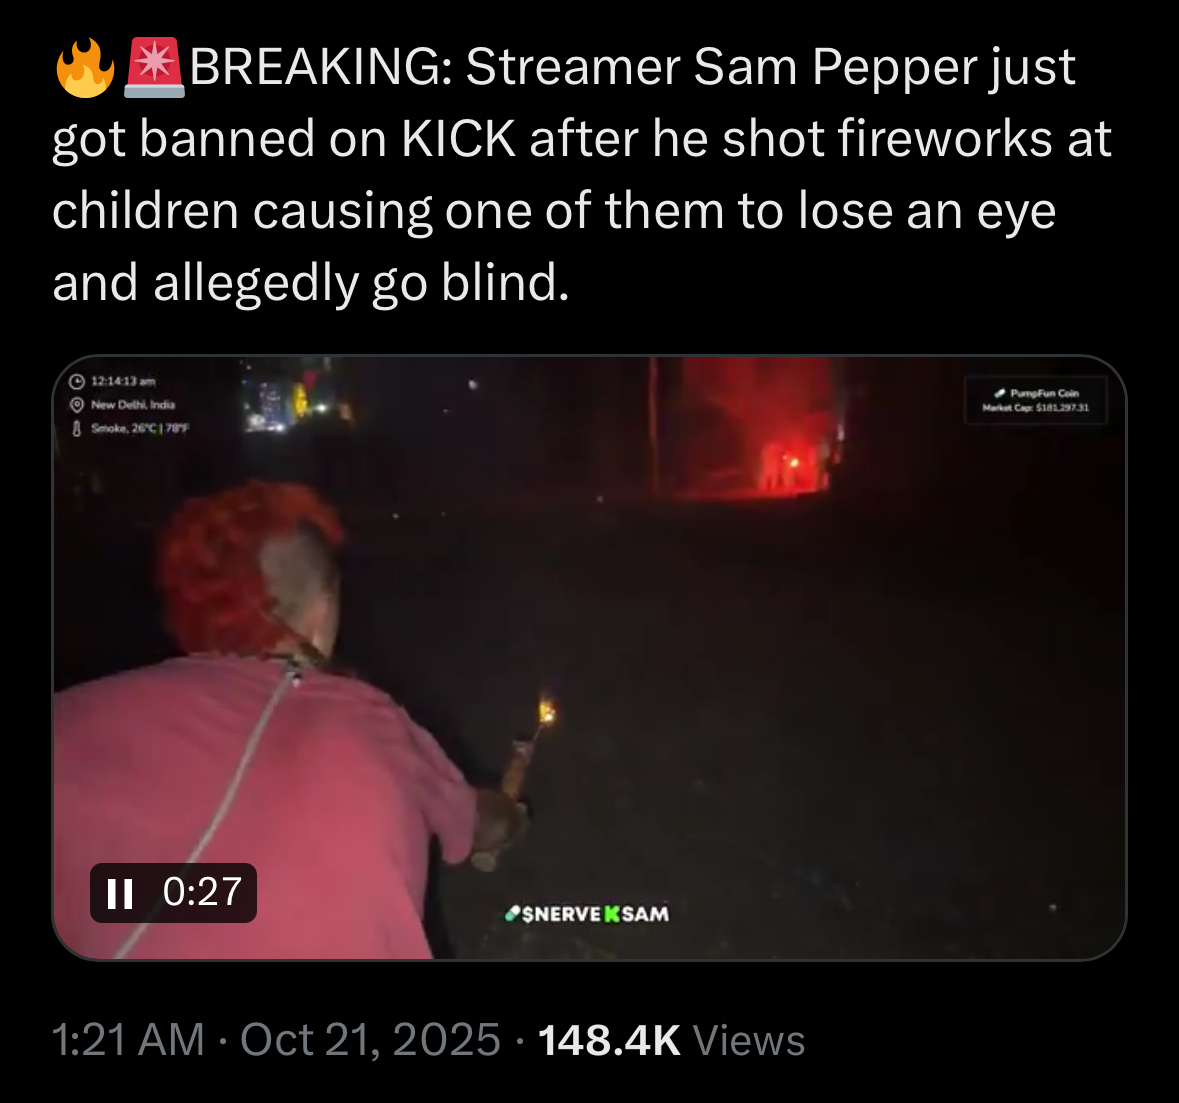This screenshot has width=1179, height=1103.
Task: Click the $NERVE watermark text
Action: pyautogui.click(x=562, y=914)
